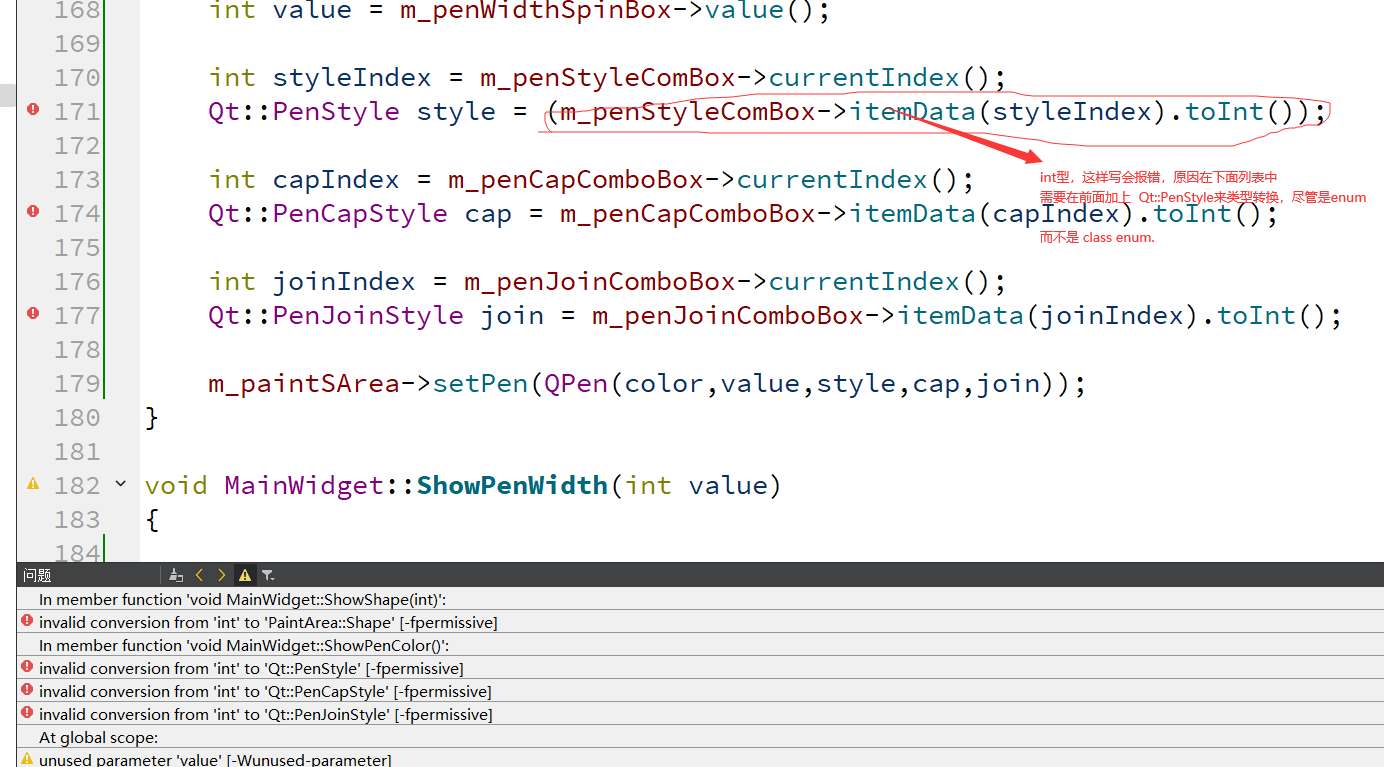Click the error marker beside line 171
The height and width of the screenshot is (767, 1384).
(33, 110)
